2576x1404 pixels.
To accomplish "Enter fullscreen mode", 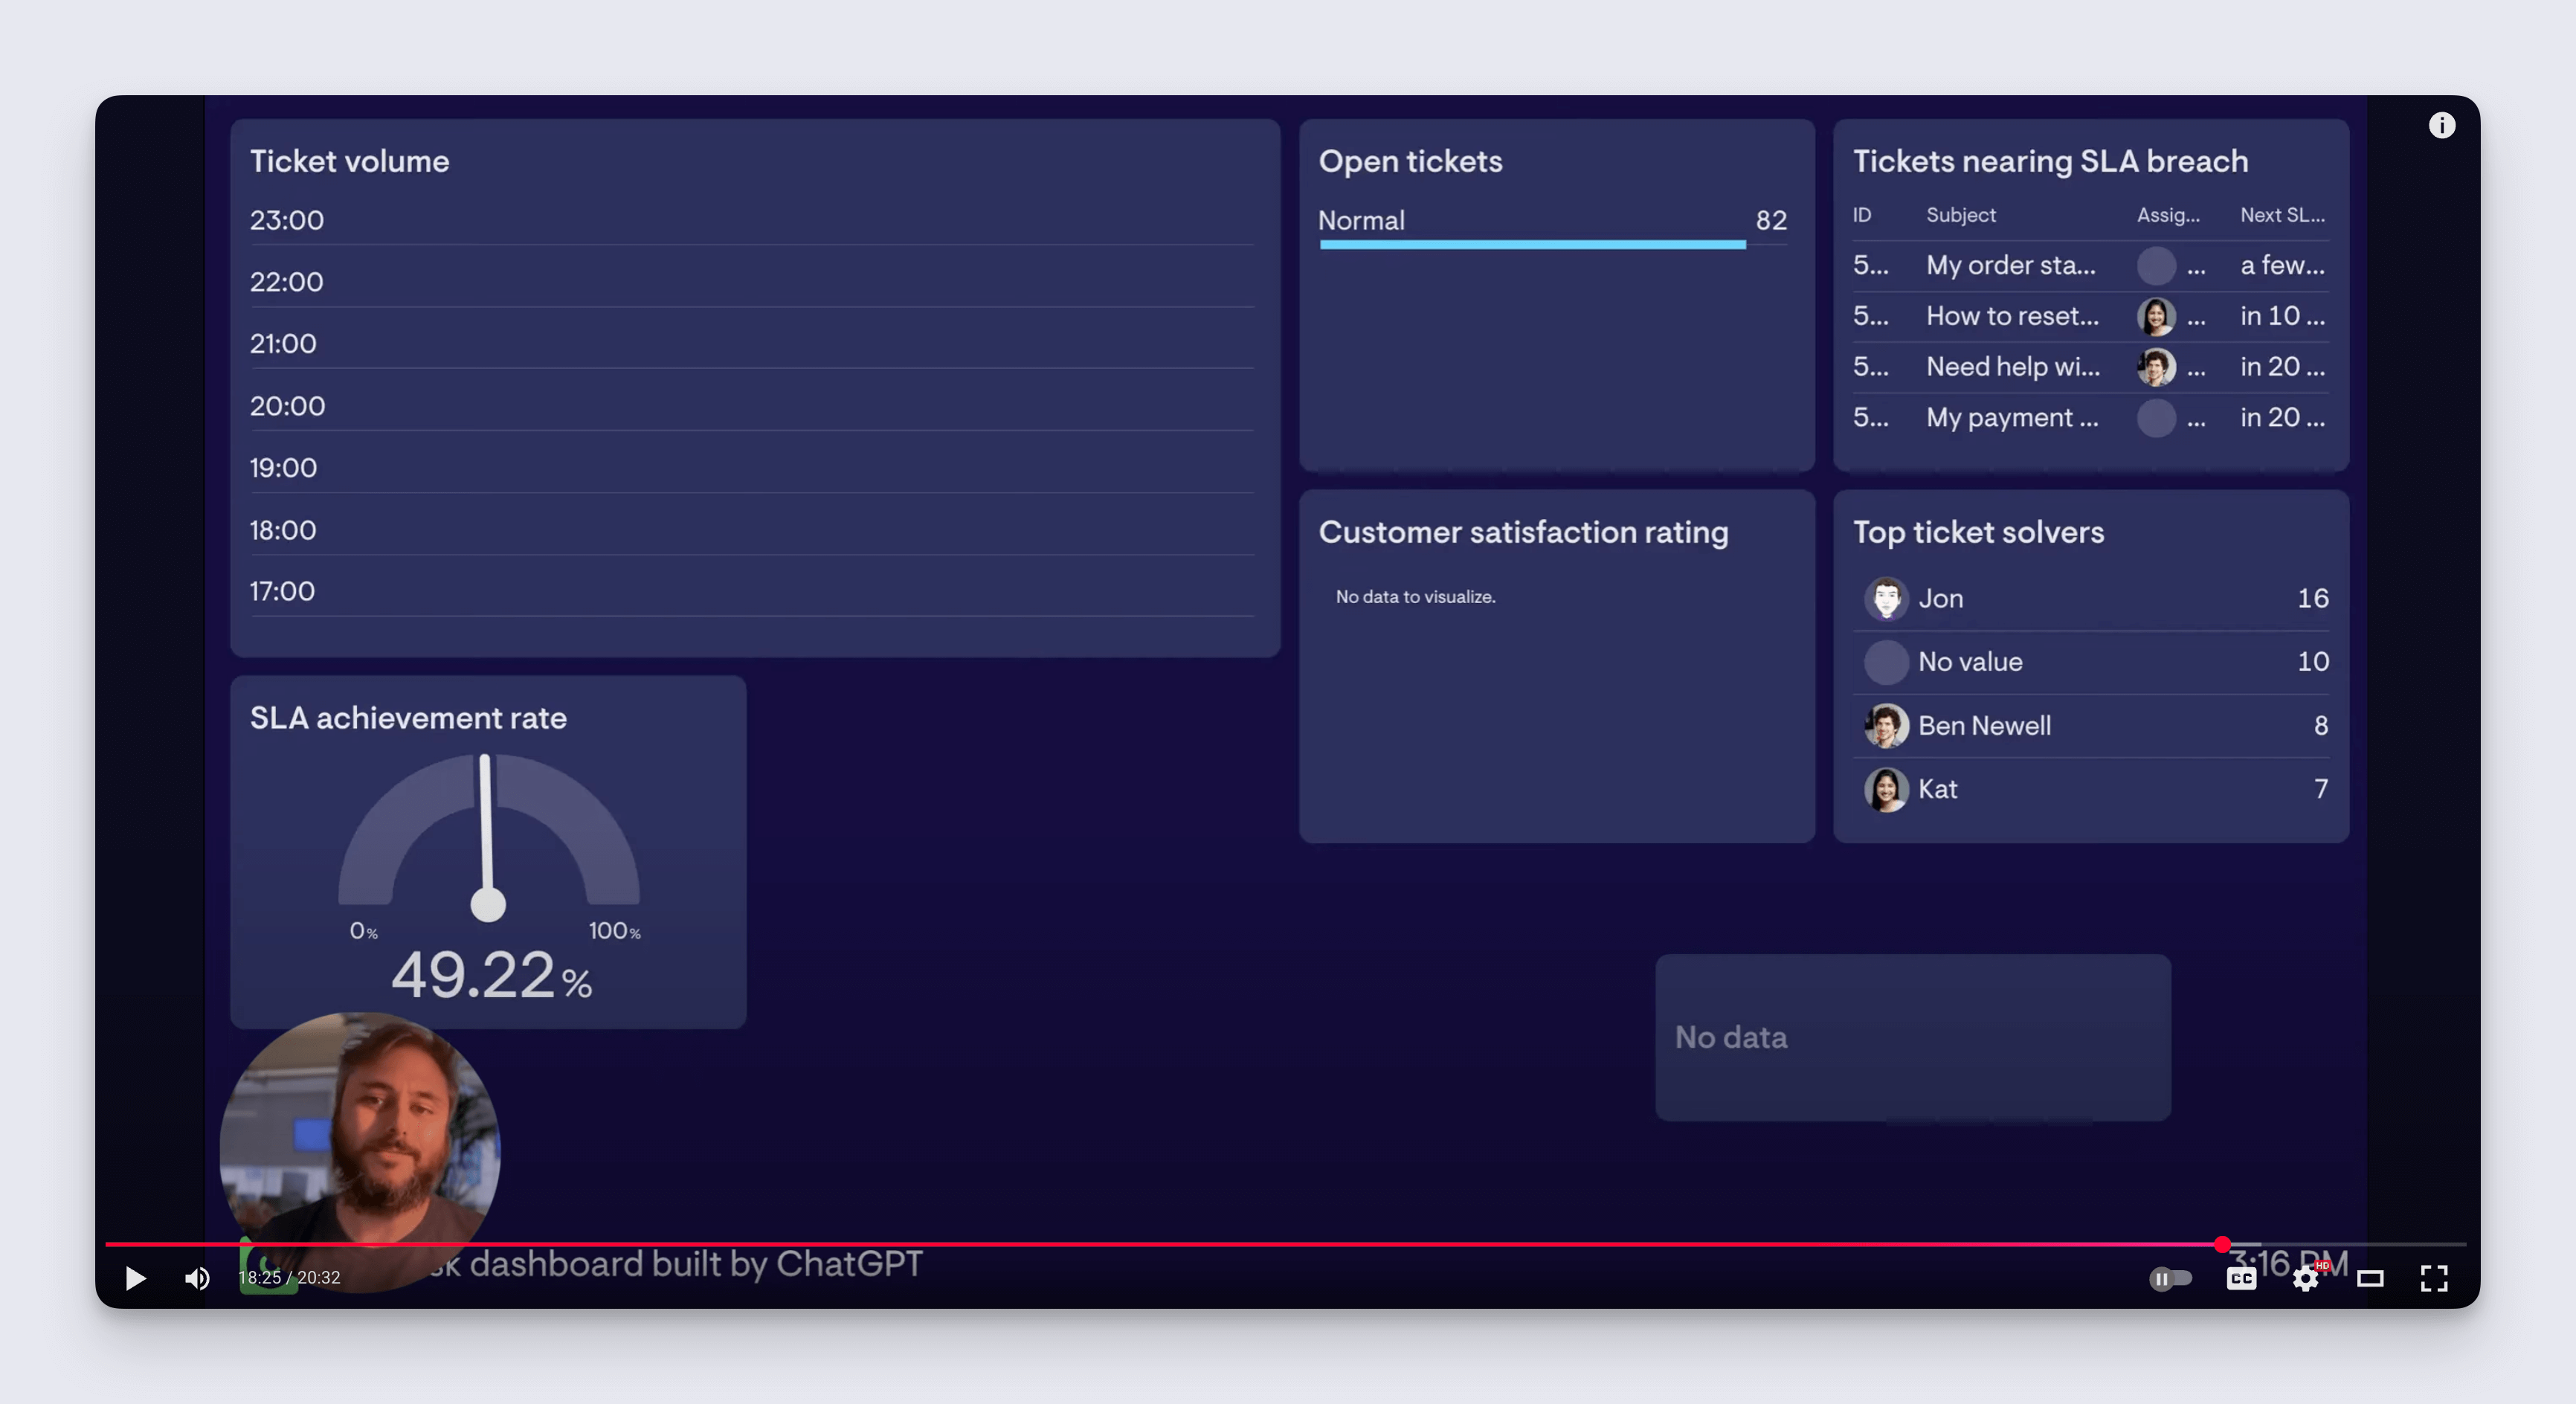I will (x=2434, y=1278).
